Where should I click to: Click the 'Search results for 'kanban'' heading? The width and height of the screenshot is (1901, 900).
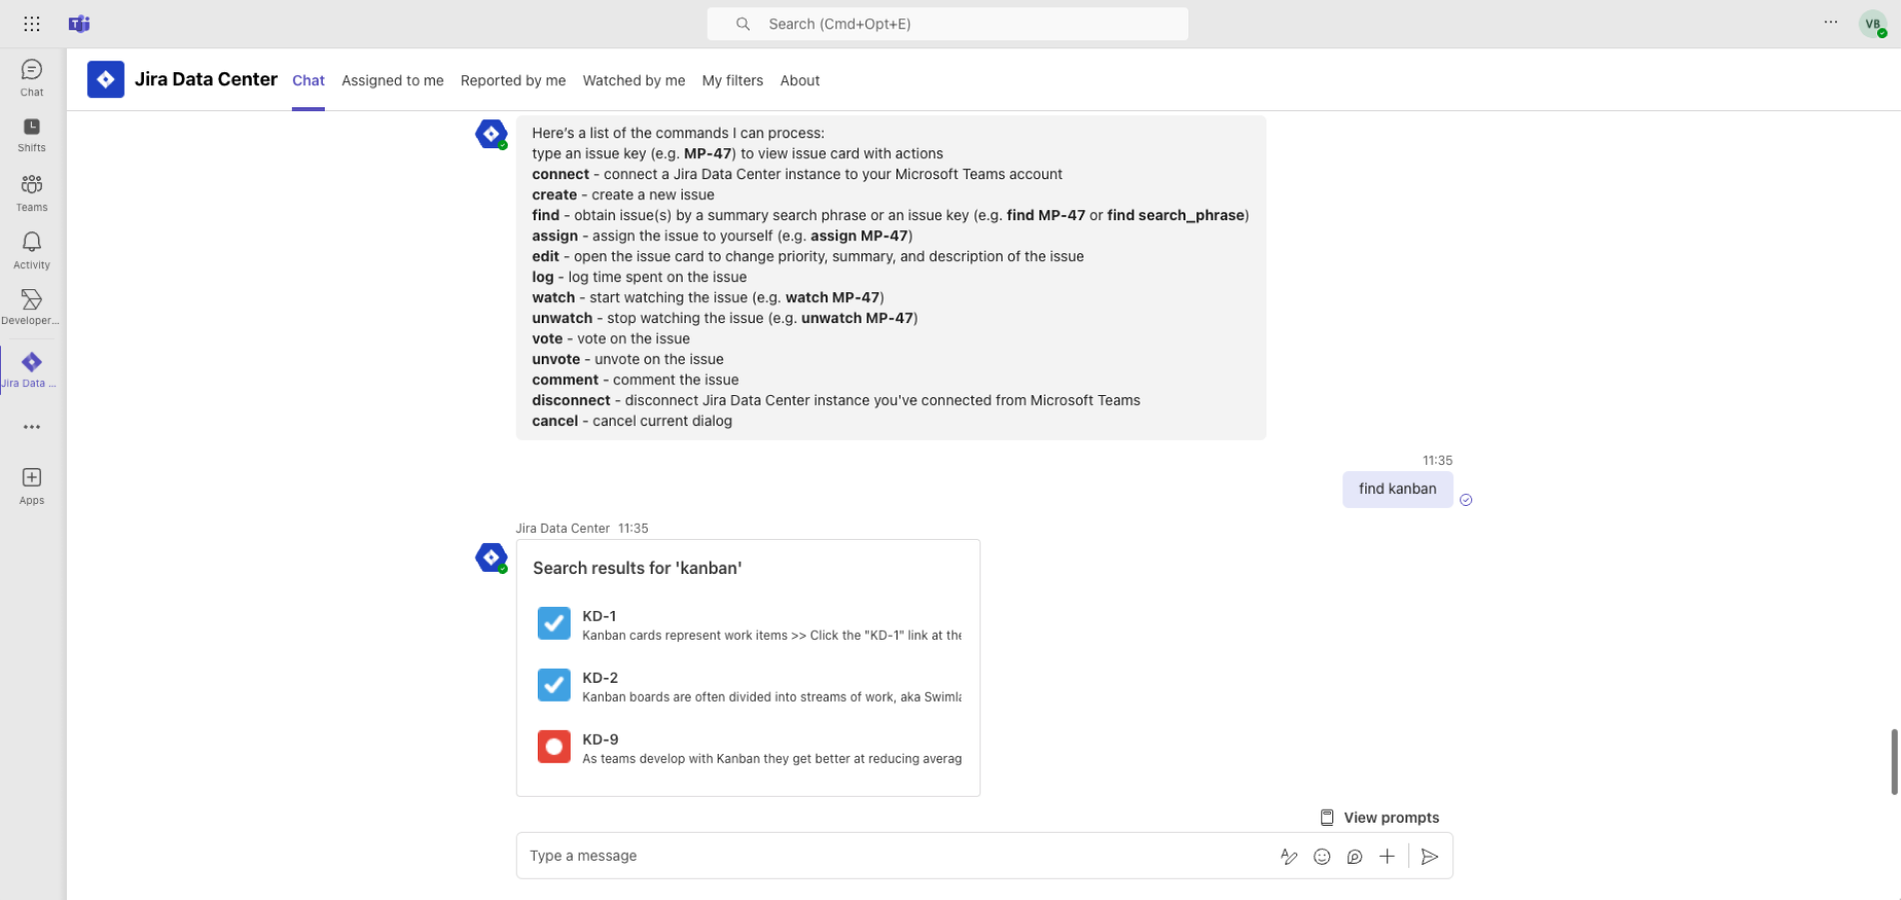click(637, 568)
